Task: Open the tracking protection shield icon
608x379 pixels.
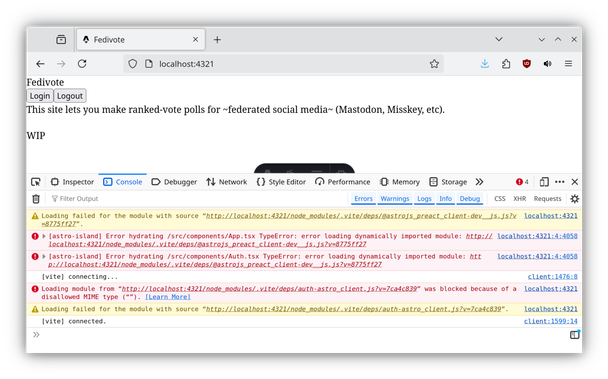Action: click(x=133, y=64)
